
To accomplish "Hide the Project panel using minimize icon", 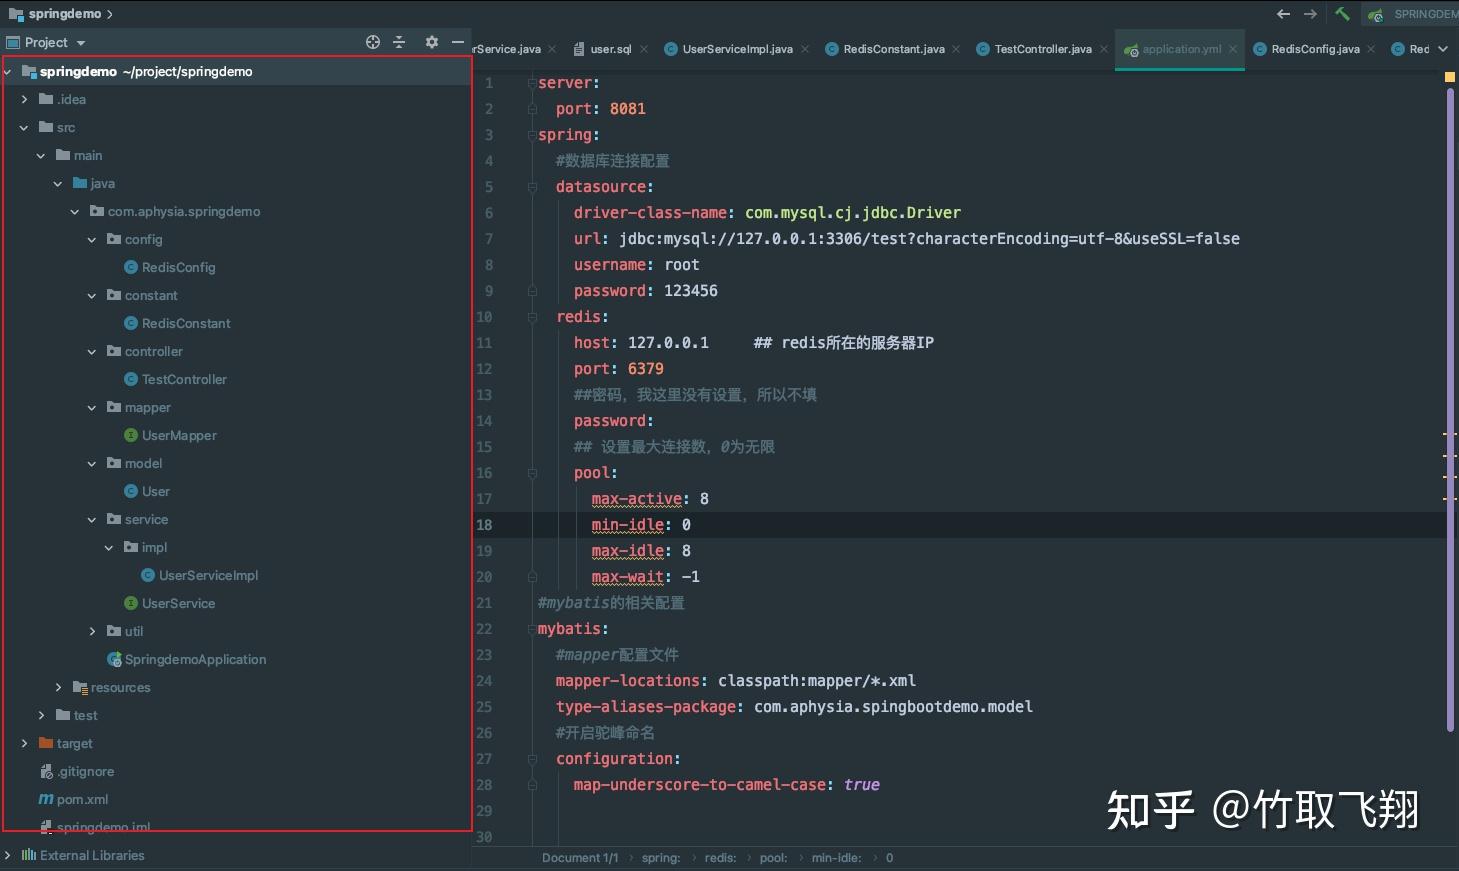I will pos(458,42).
